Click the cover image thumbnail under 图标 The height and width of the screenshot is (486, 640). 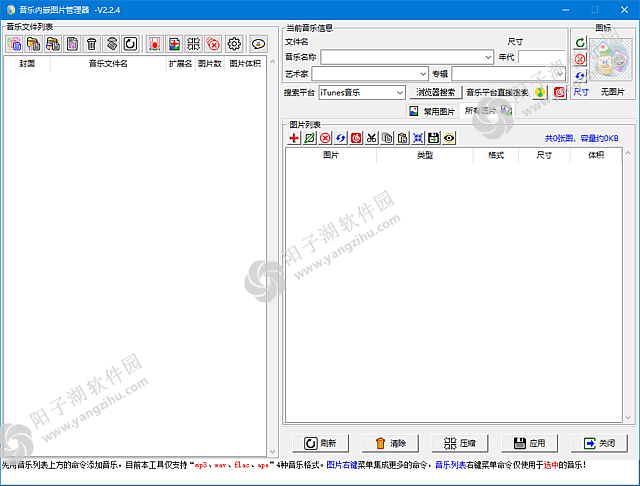(611, 60)
